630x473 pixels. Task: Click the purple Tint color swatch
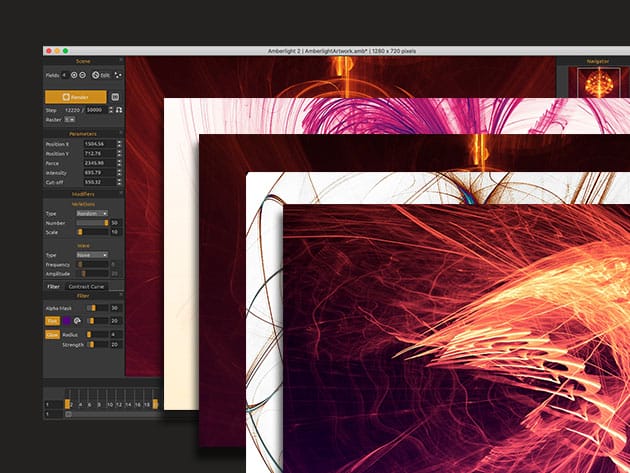tap(65, 321)
